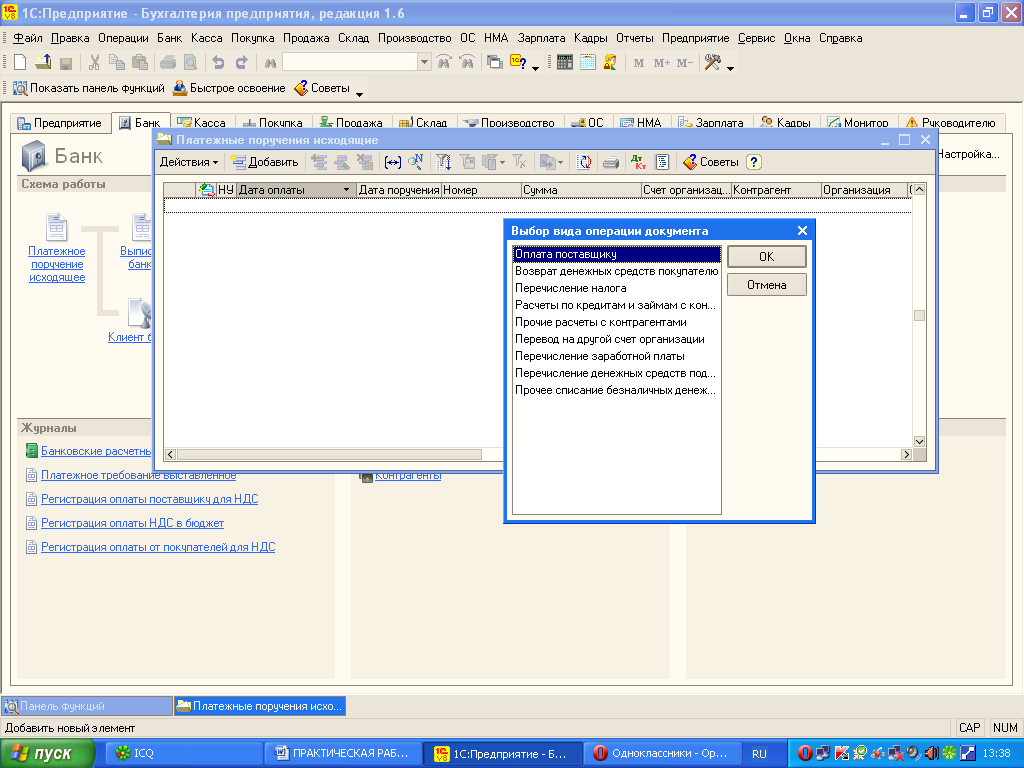Open the Сервис menu
This screenshot has width=1024, height=768.
pos(756,38)
